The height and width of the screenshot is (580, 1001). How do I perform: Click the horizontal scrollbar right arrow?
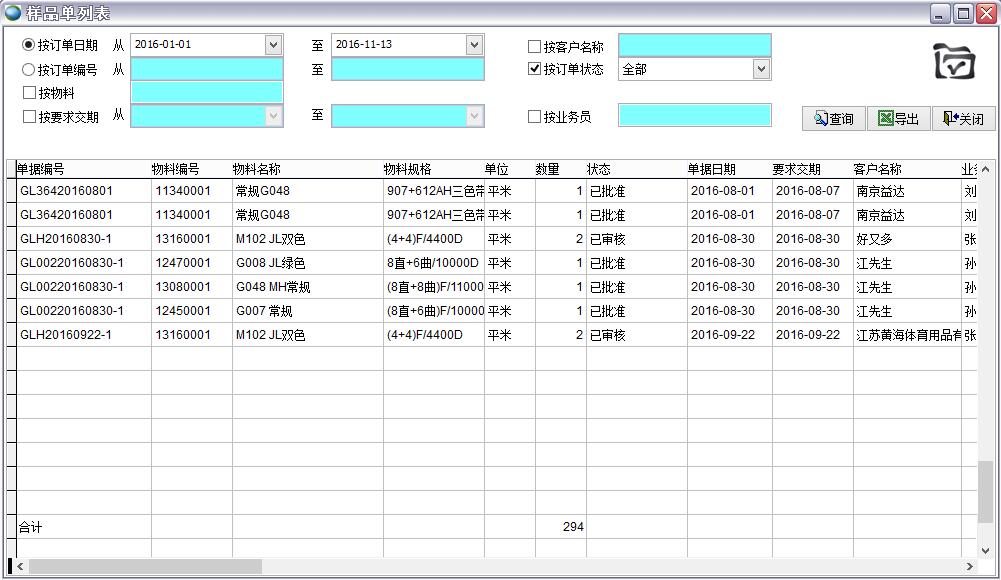click(x=968, y=567)
